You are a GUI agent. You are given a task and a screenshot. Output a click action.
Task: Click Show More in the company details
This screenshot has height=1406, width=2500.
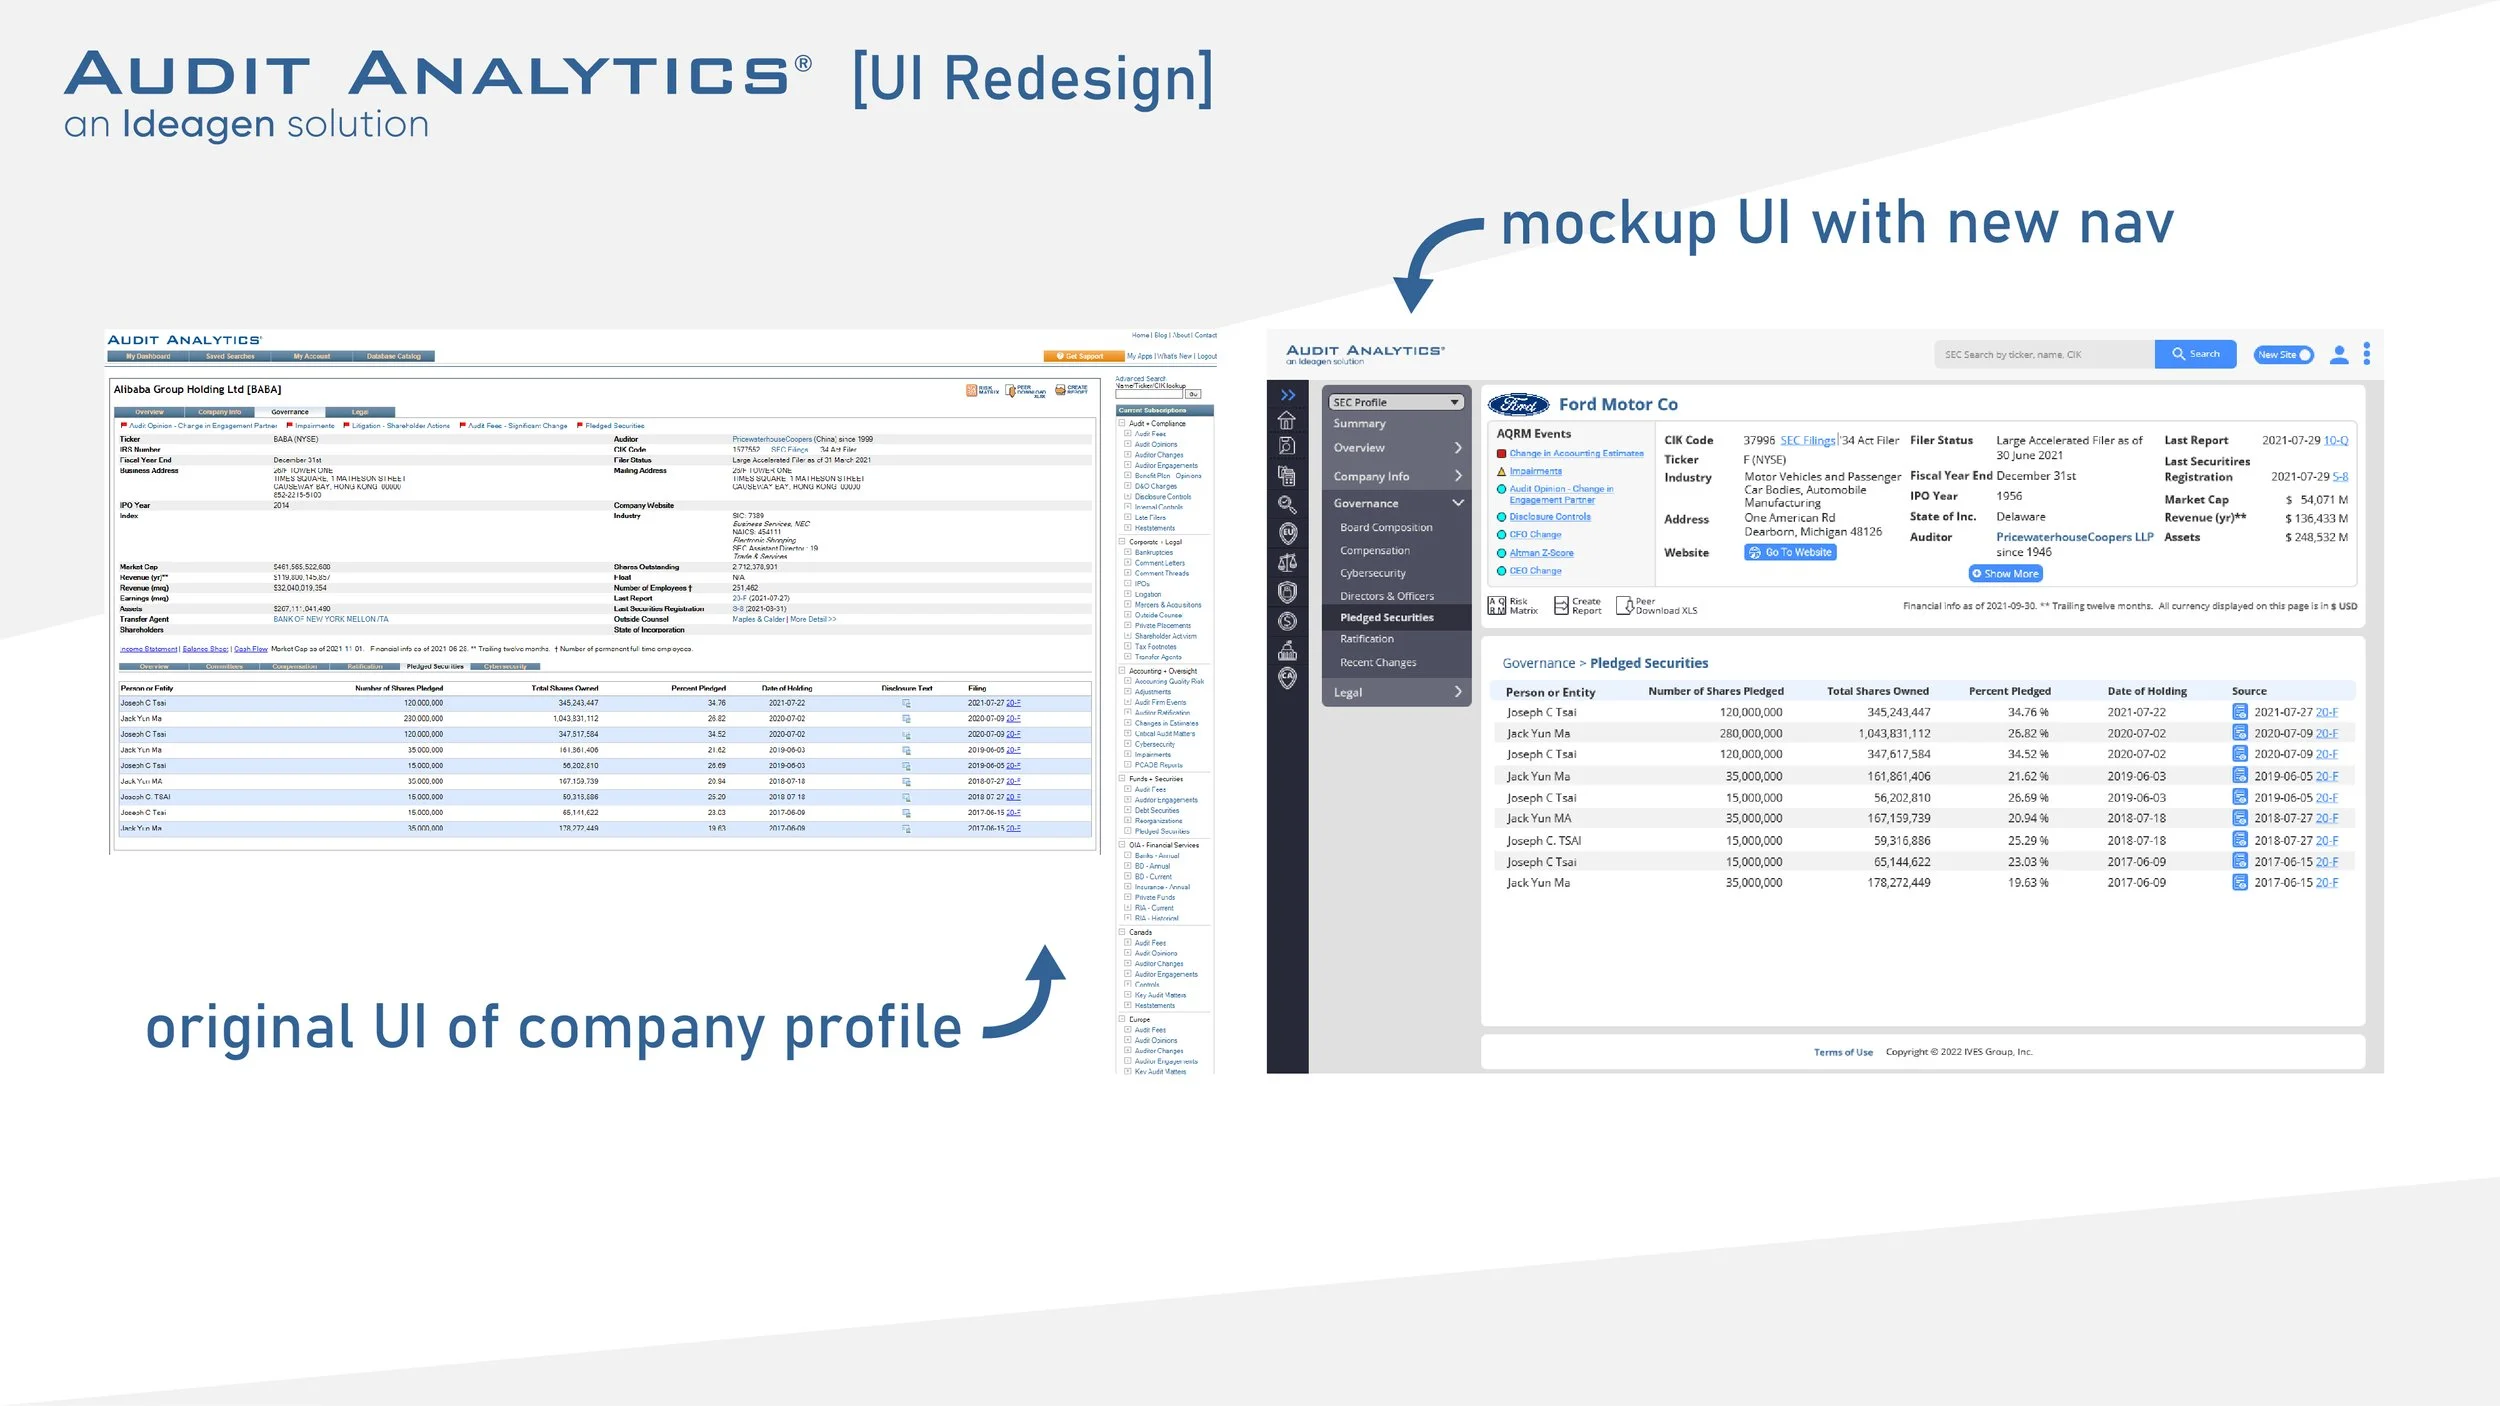click(2005, 574)
